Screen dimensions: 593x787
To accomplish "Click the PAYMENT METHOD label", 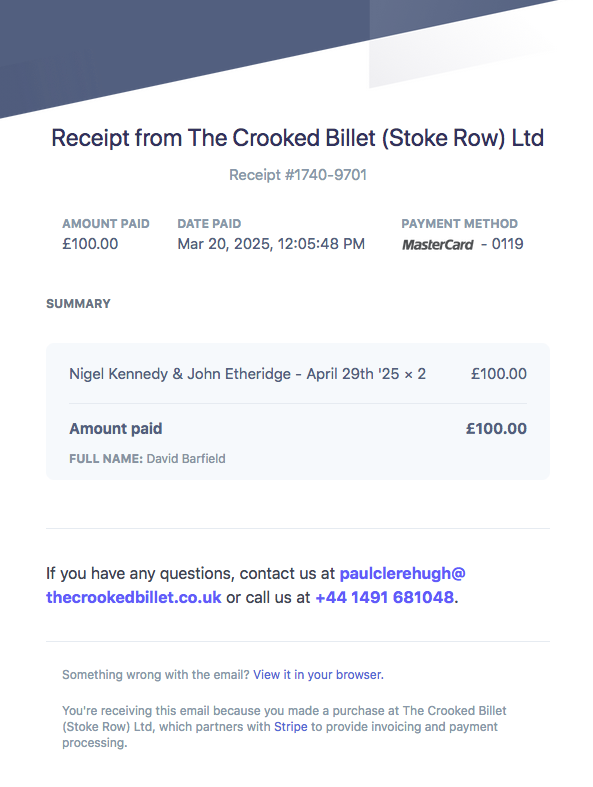I will pyautogui.click(x=459, y=223).
